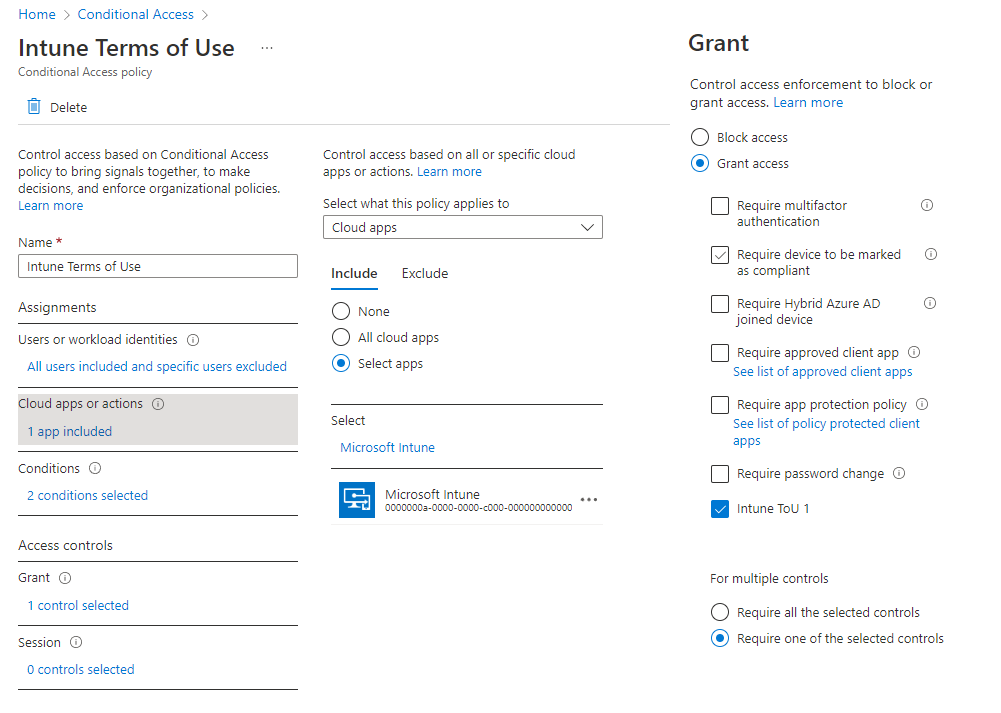This screenshot has height=713, width=1001.
Task: Select the Block access radio button
Action: pos(700,138)
